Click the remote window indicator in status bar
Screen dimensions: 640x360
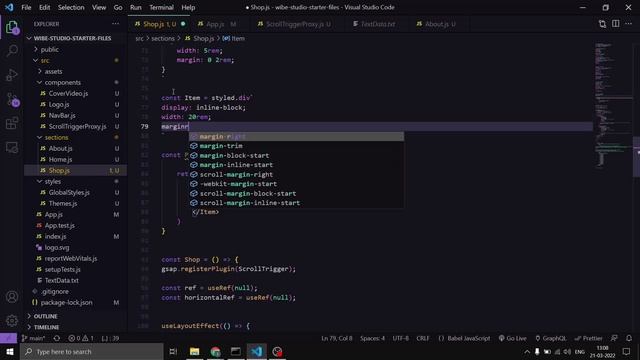tap(9, 338)
